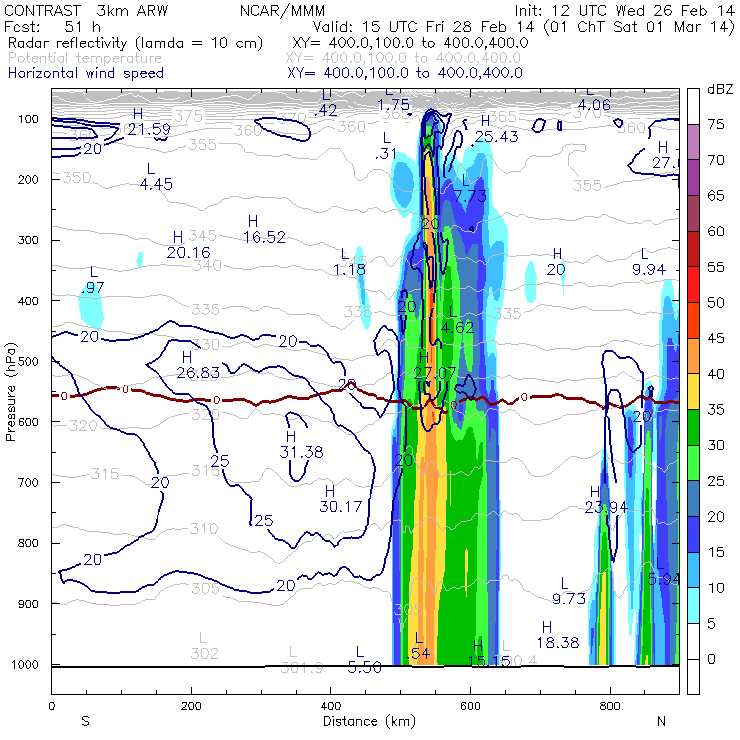Click the '700' pressure axis tick label
This screenshot has height=740, width=740.
(x=28, y=483)
